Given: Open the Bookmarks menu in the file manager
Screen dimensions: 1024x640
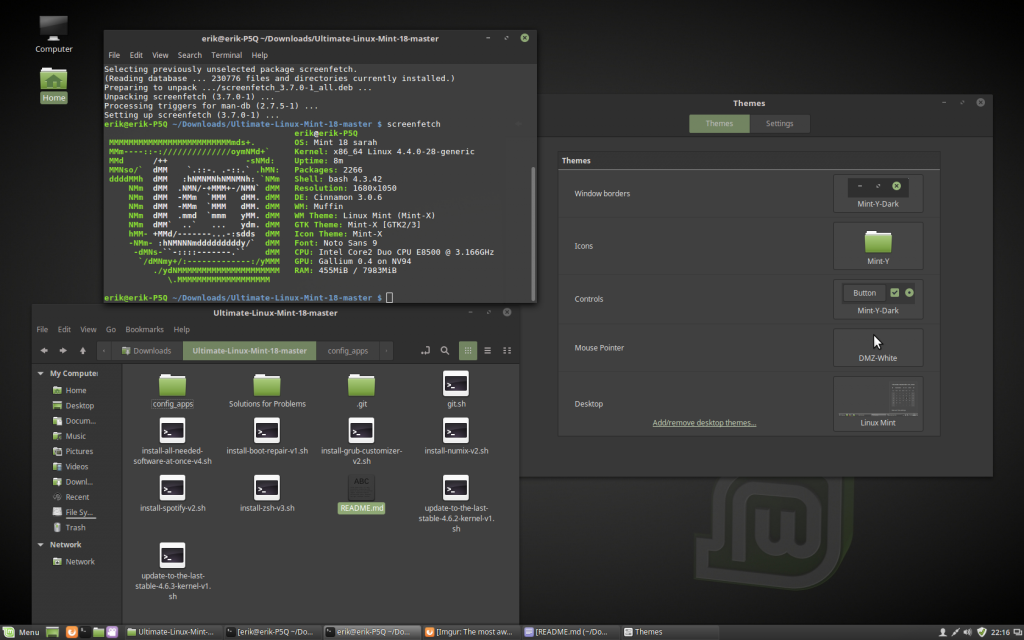Looking at the screenshot, I should click(143, 328).
